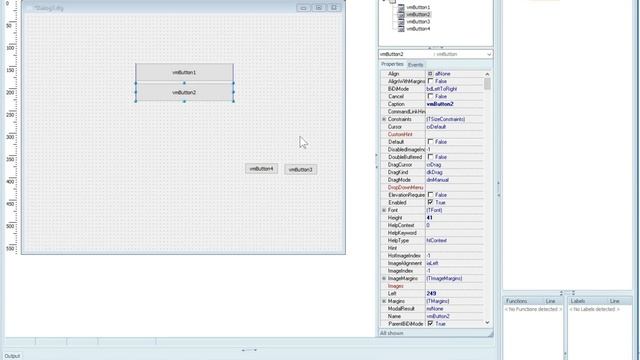Select the HelpType value htContext
Viewport: 640px width, 360px height.
(x=436, y=240)
